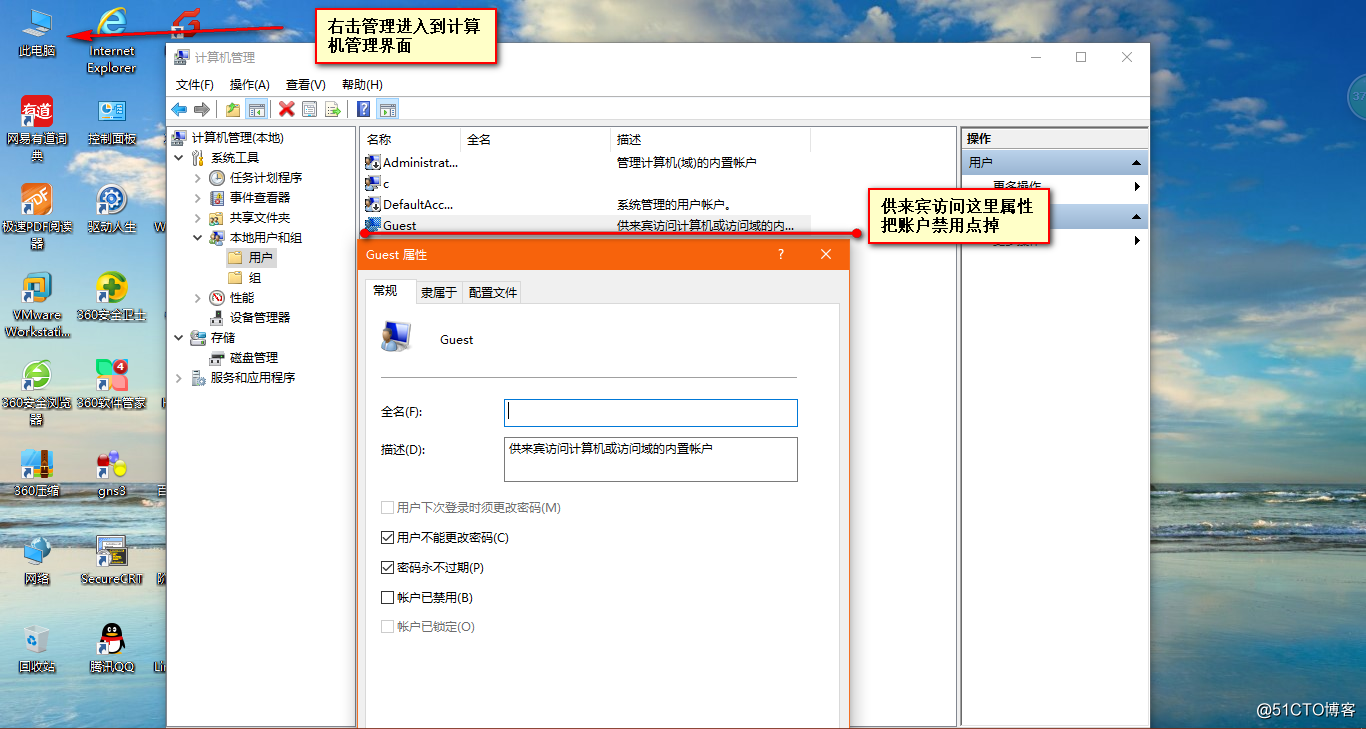Image resolution: width=1366 pixels, height=729 pixels.
Task: Open 360软件管家 desktop icon
Action: point(112,384)
